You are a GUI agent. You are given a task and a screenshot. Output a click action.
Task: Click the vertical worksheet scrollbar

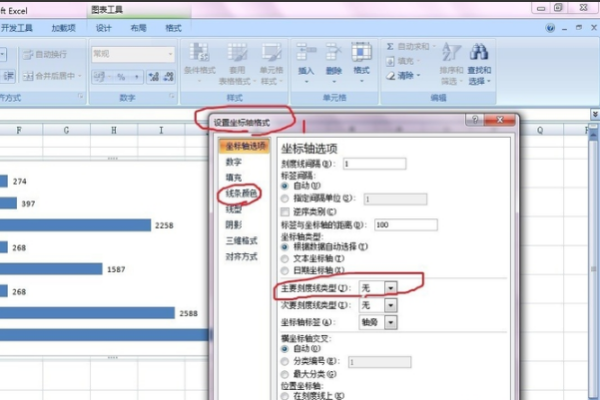pos(593,268)
